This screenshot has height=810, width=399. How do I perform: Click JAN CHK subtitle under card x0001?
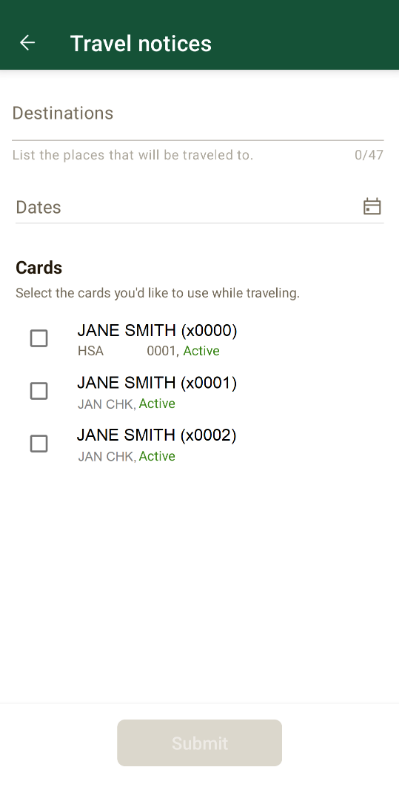pos(106,404)
